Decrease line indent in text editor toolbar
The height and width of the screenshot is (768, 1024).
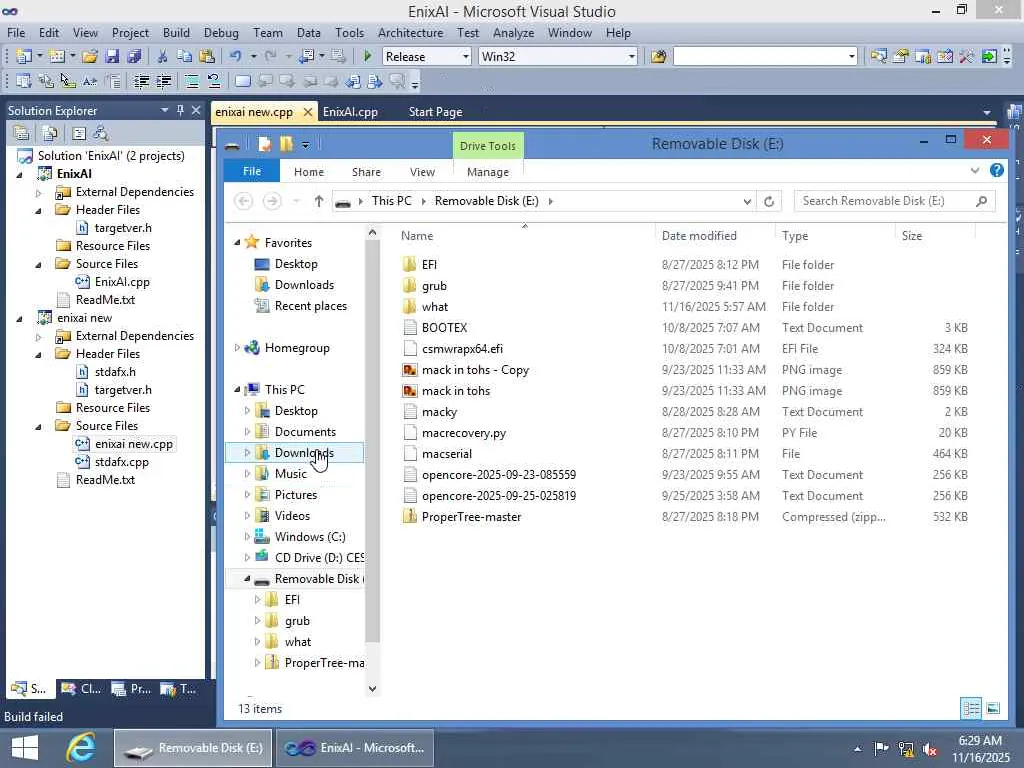(141, 82)
